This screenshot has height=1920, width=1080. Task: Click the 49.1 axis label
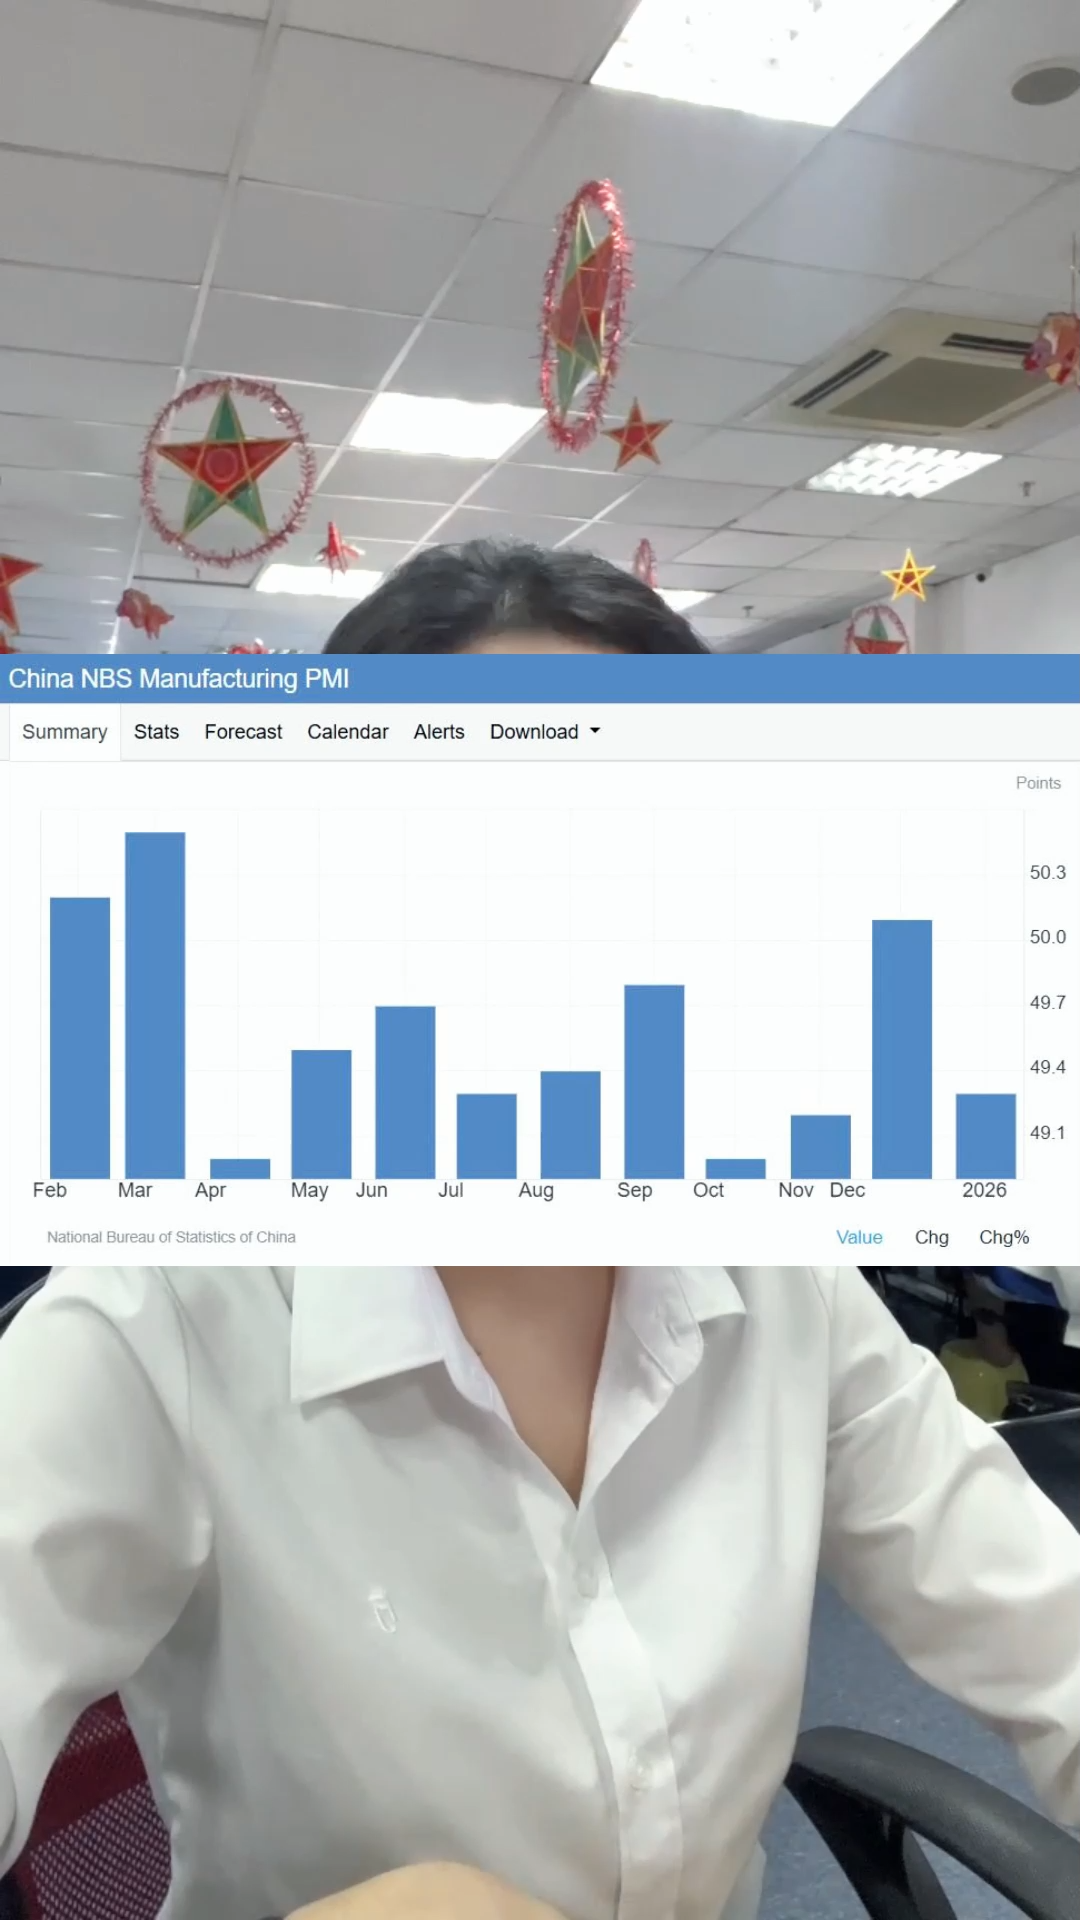pyautogui.click(x=1048, y=1132)
